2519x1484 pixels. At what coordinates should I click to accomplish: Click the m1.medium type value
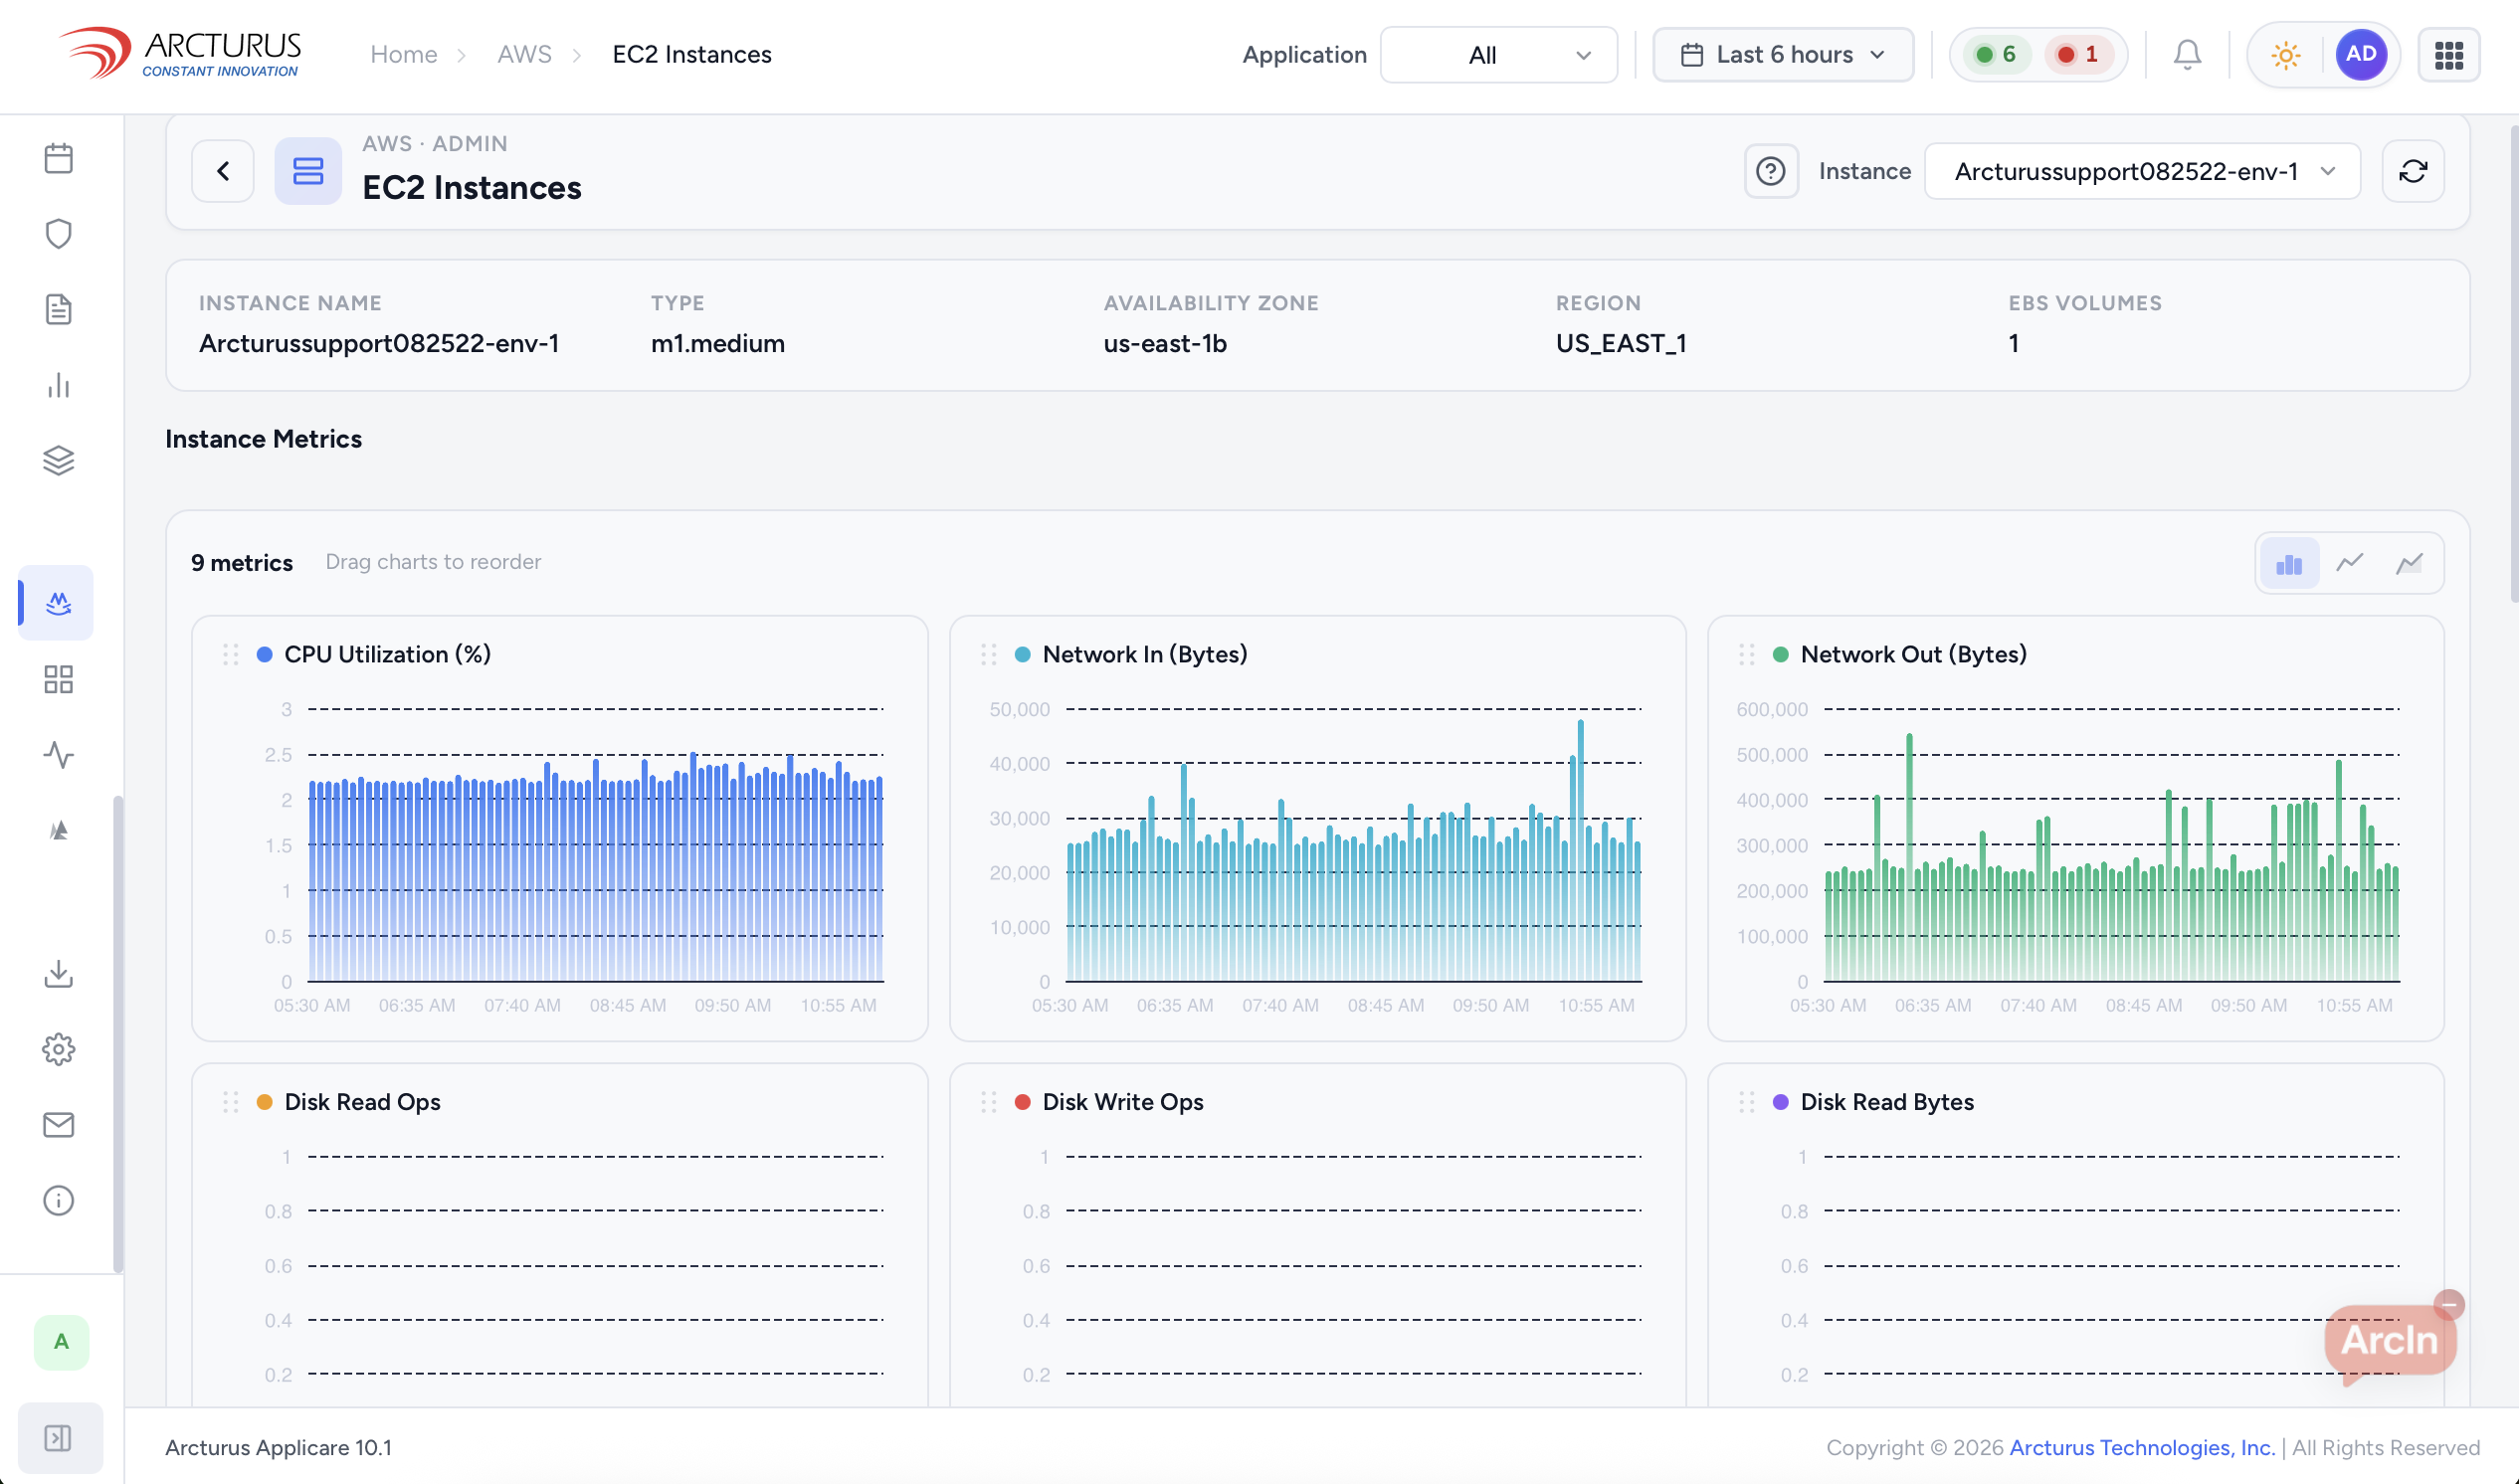click(717, 343)
